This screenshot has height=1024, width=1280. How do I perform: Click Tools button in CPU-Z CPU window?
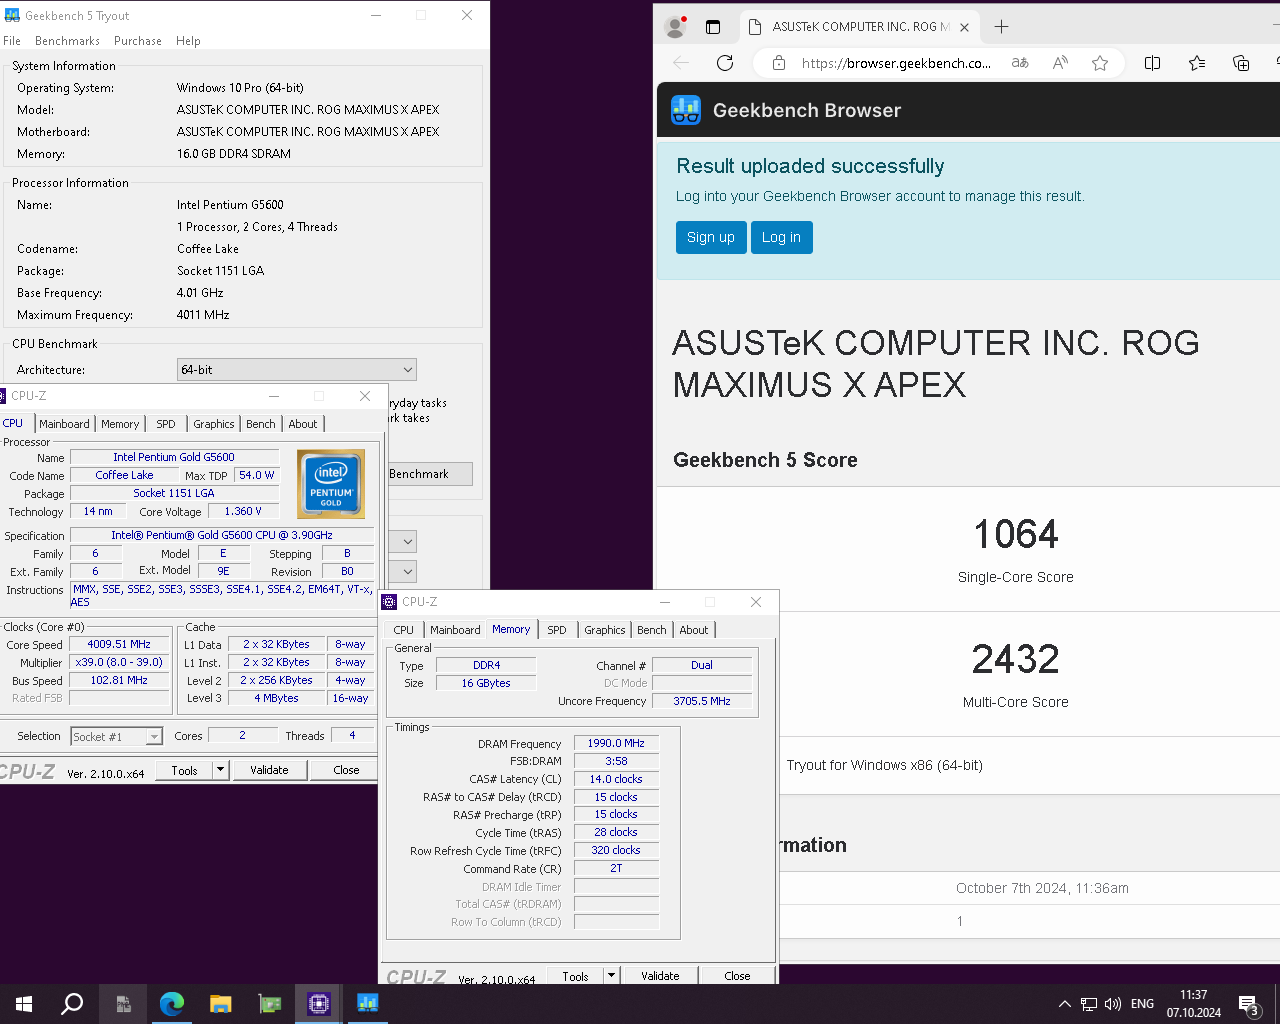[184, 770]
